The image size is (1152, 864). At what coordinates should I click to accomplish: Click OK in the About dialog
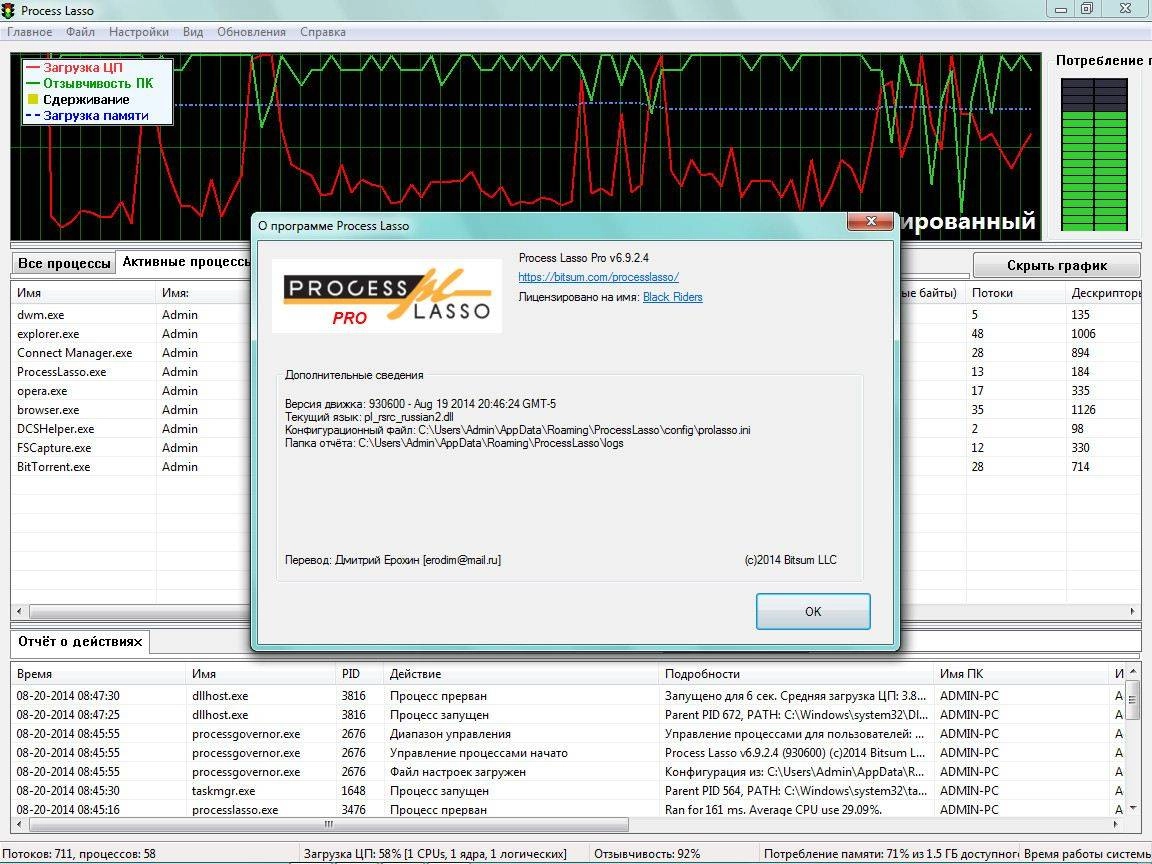coord(813,611)
